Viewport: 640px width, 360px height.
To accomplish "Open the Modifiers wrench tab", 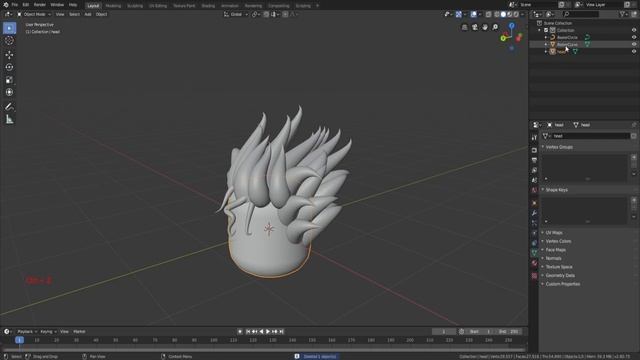I will 534,213.
